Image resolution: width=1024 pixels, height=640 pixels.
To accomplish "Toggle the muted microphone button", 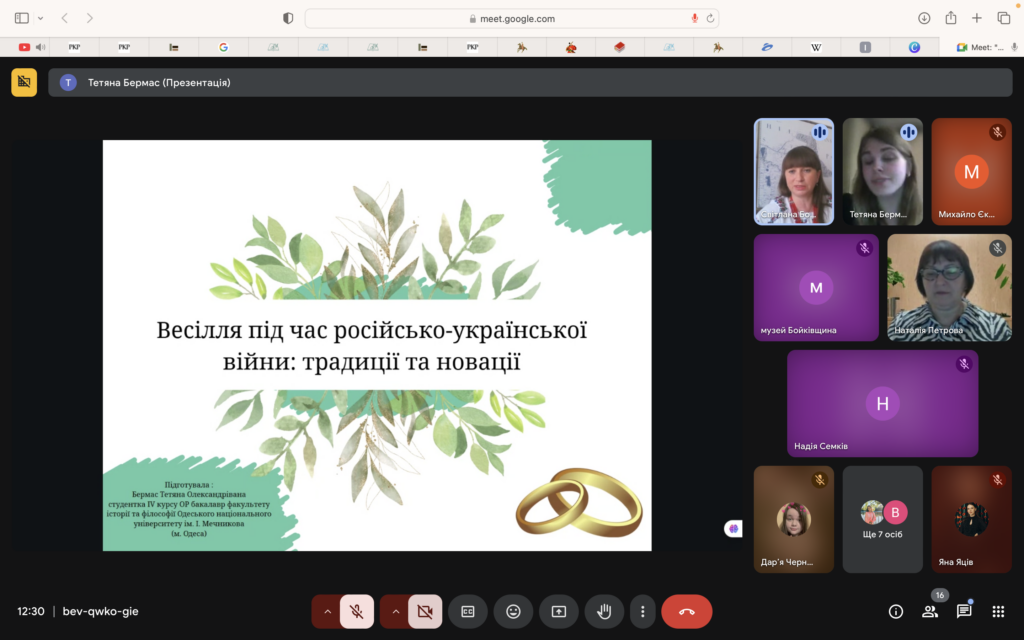I will click(x=357, y=611).
